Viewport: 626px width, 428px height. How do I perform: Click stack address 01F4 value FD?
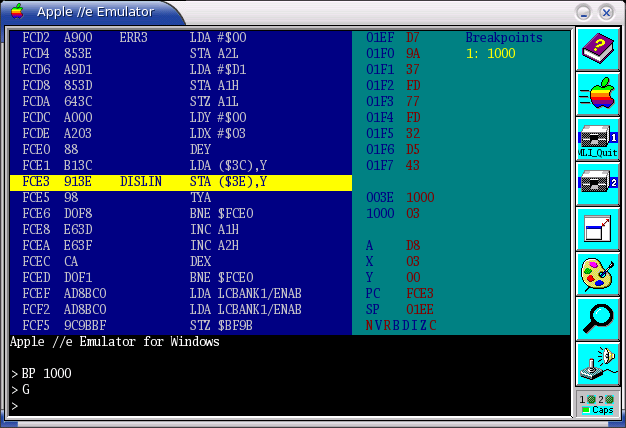point(393,117)
